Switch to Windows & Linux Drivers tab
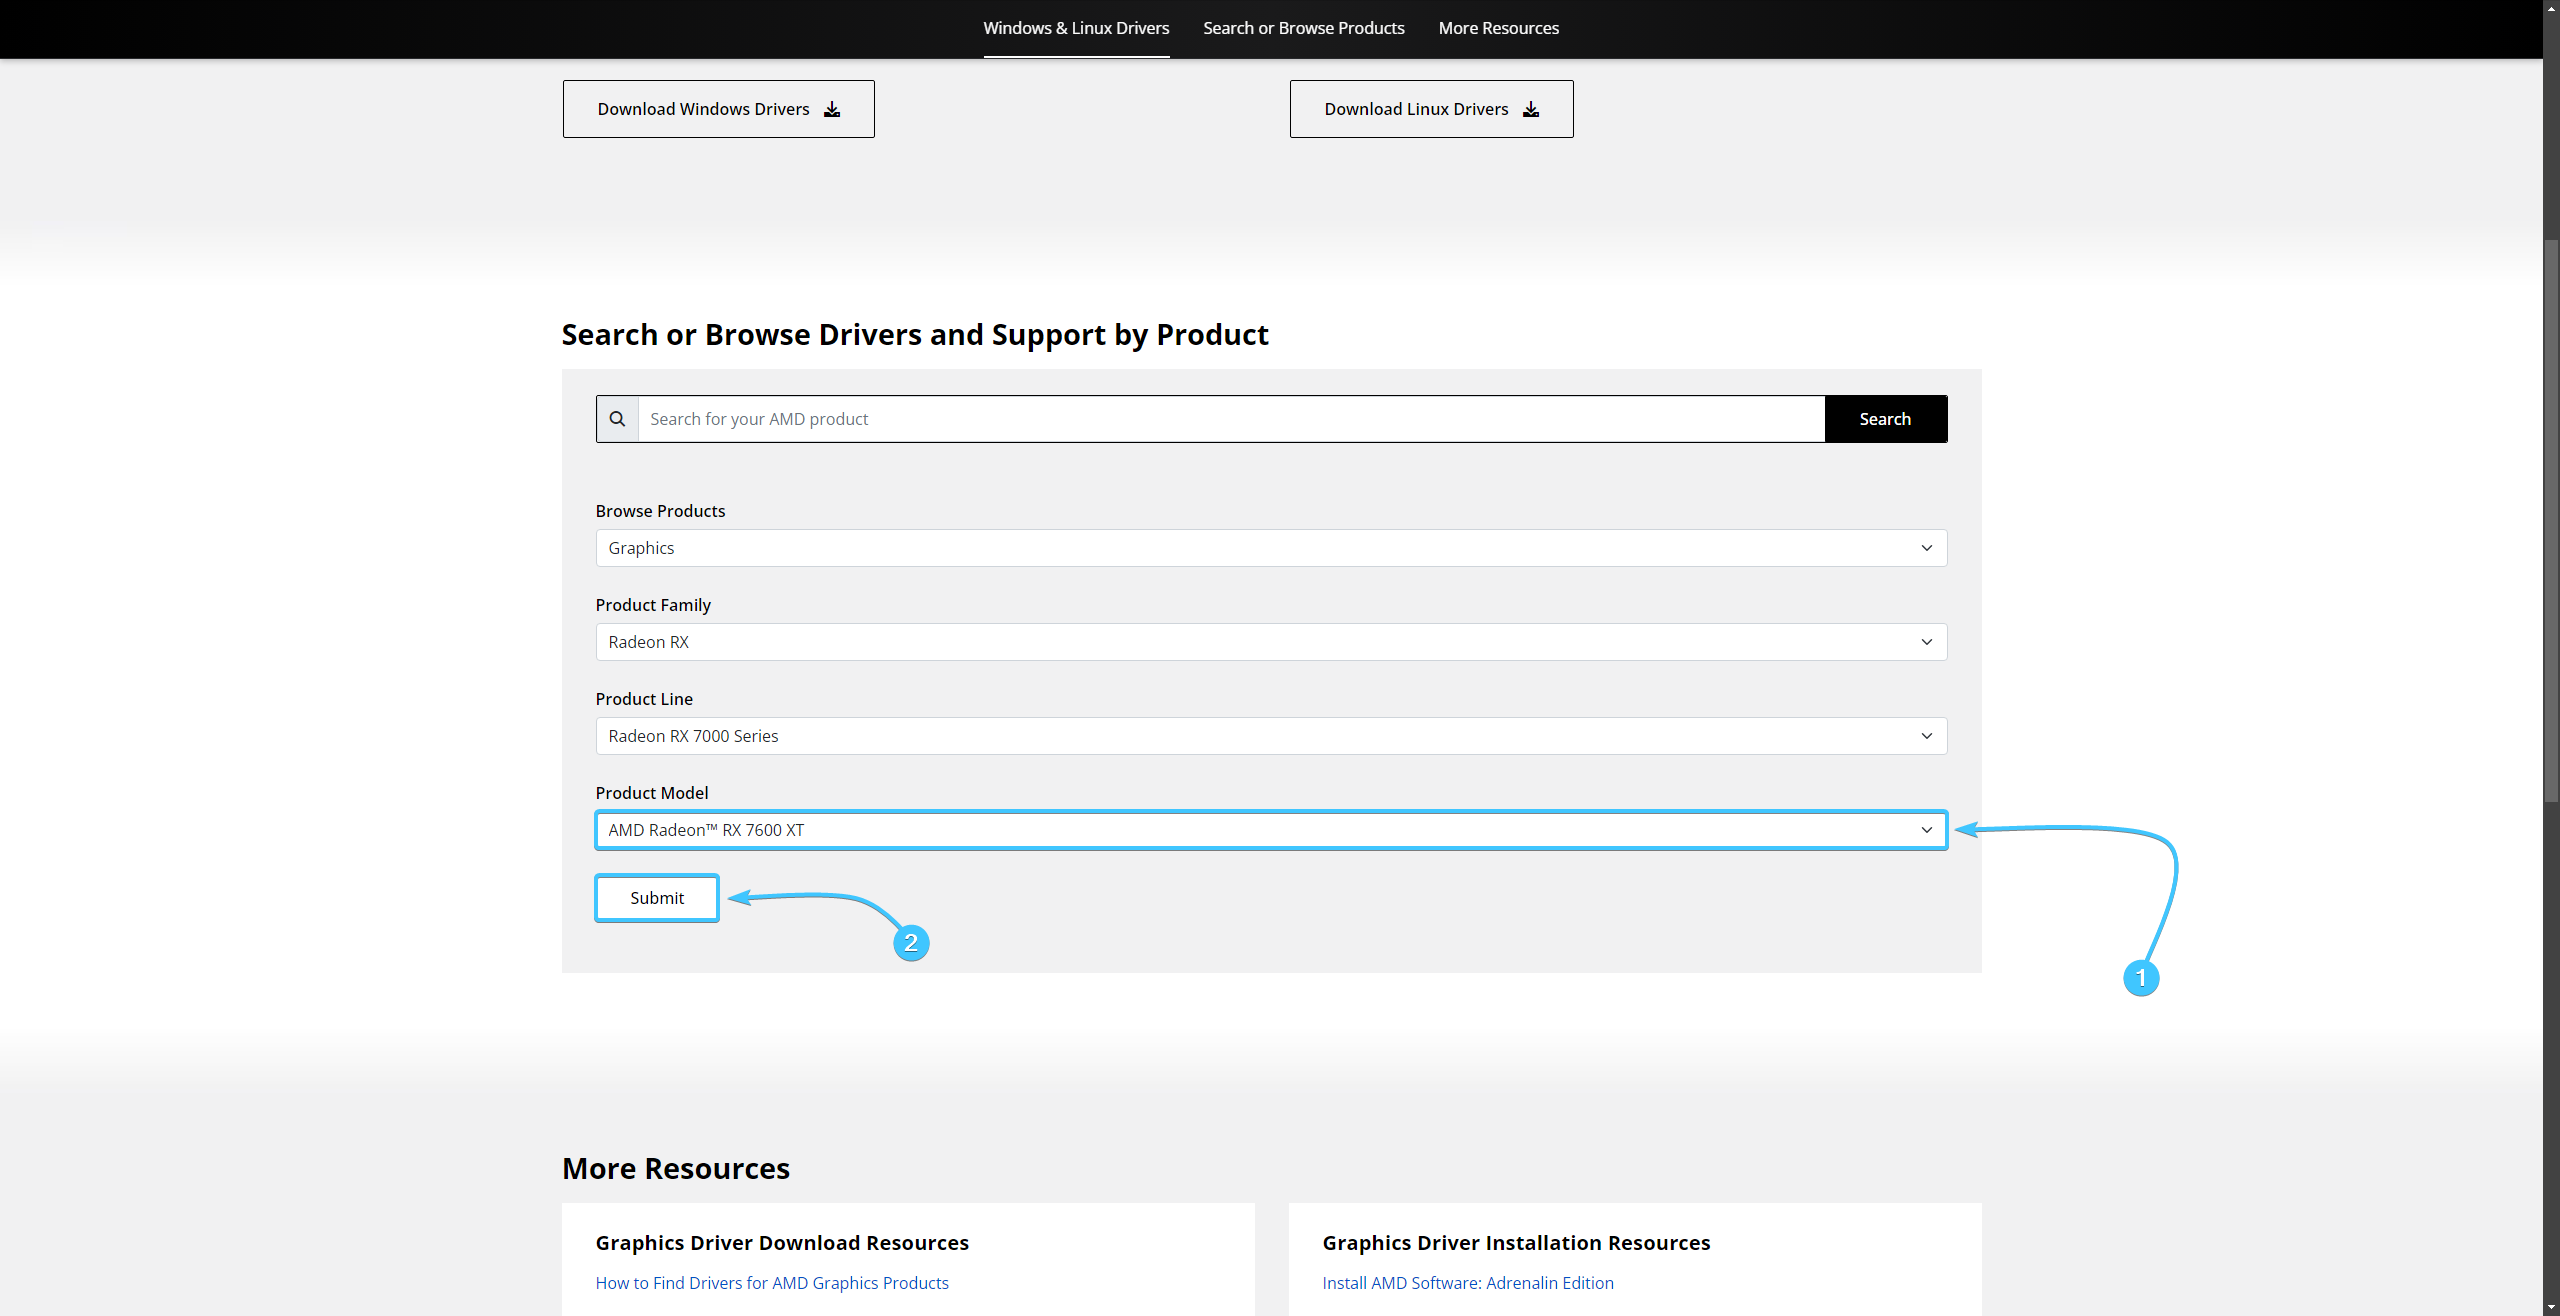2560x1316 pixels. (x=1076, y=28)
